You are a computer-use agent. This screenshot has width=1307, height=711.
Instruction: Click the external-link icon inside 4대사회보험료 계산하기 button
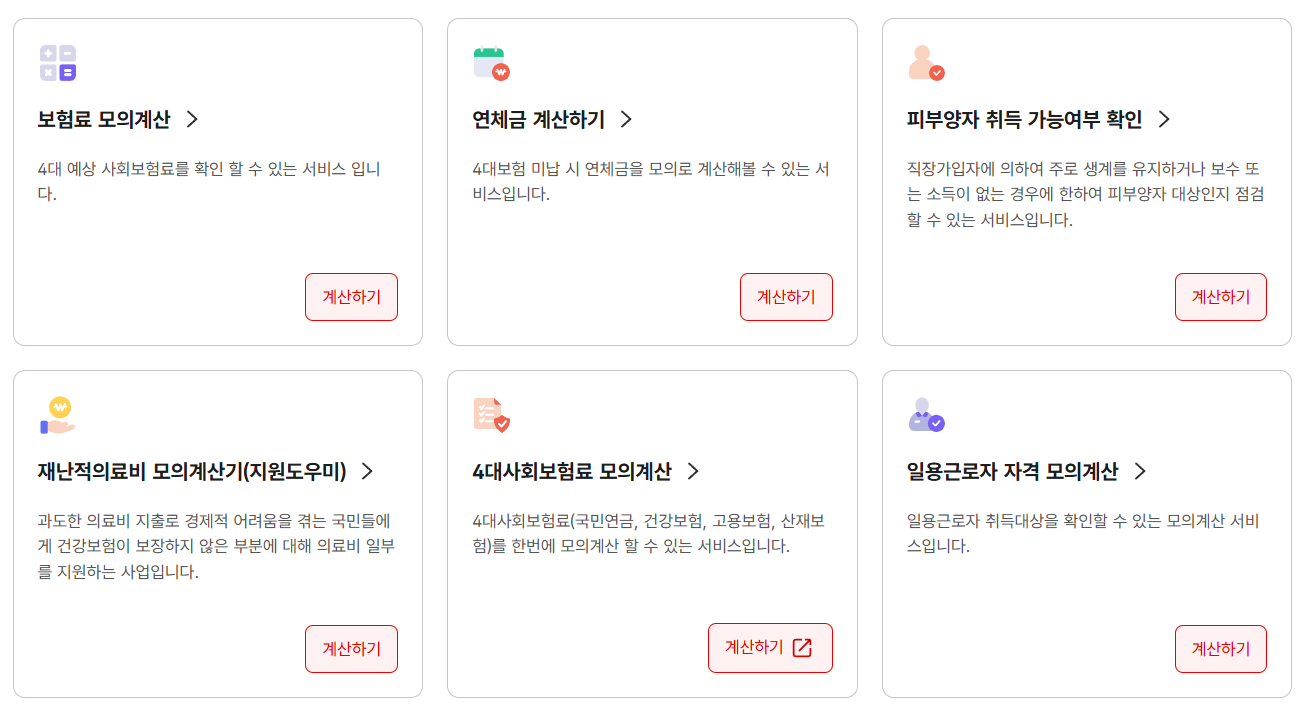coord(802,648)
